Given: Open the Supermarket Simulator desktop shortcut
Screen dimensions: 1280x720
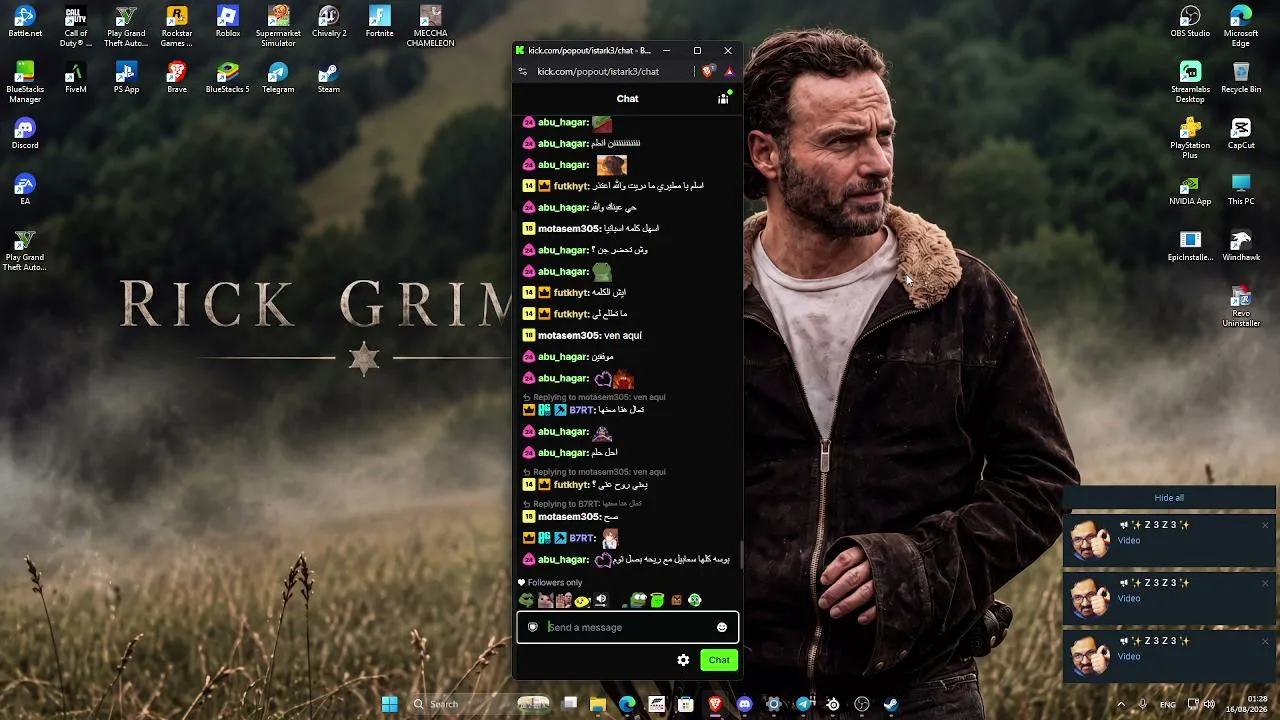Looking at the screenshot, I should (278, 27).
